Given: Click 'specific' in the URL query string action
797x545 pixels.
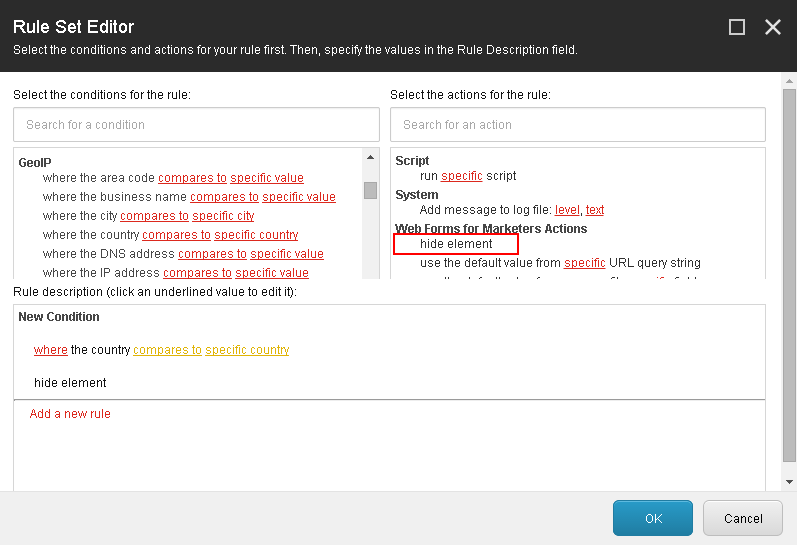Looking at the screenshot, I should pos(584,263).
